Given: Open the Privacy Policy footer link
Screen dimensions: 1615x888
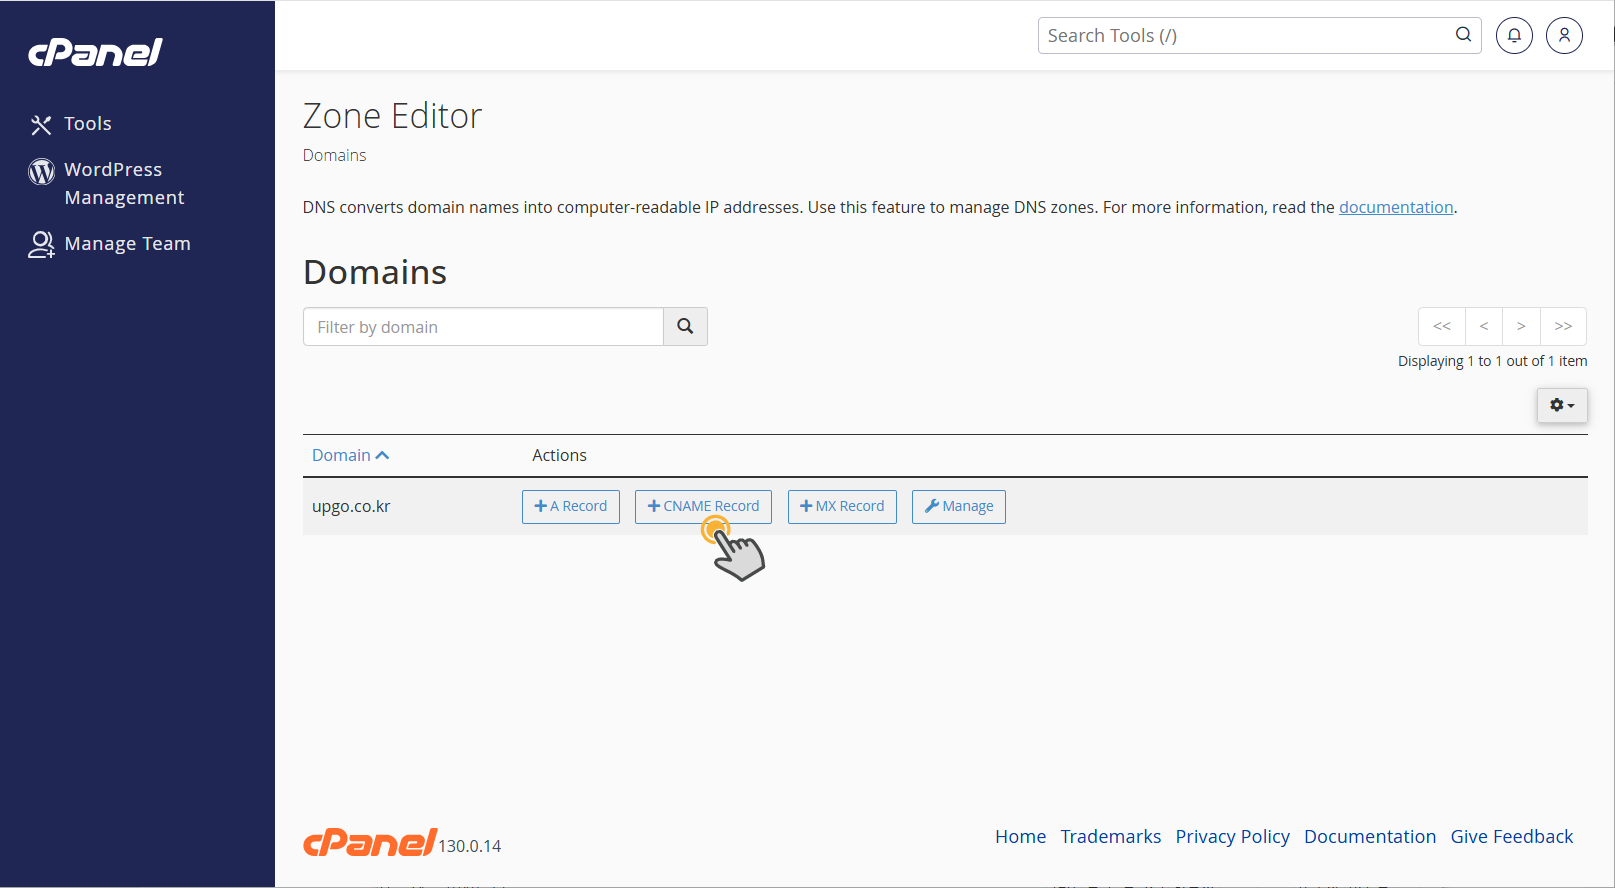Looking at the screenshot, I should (x=1232, y=837).
